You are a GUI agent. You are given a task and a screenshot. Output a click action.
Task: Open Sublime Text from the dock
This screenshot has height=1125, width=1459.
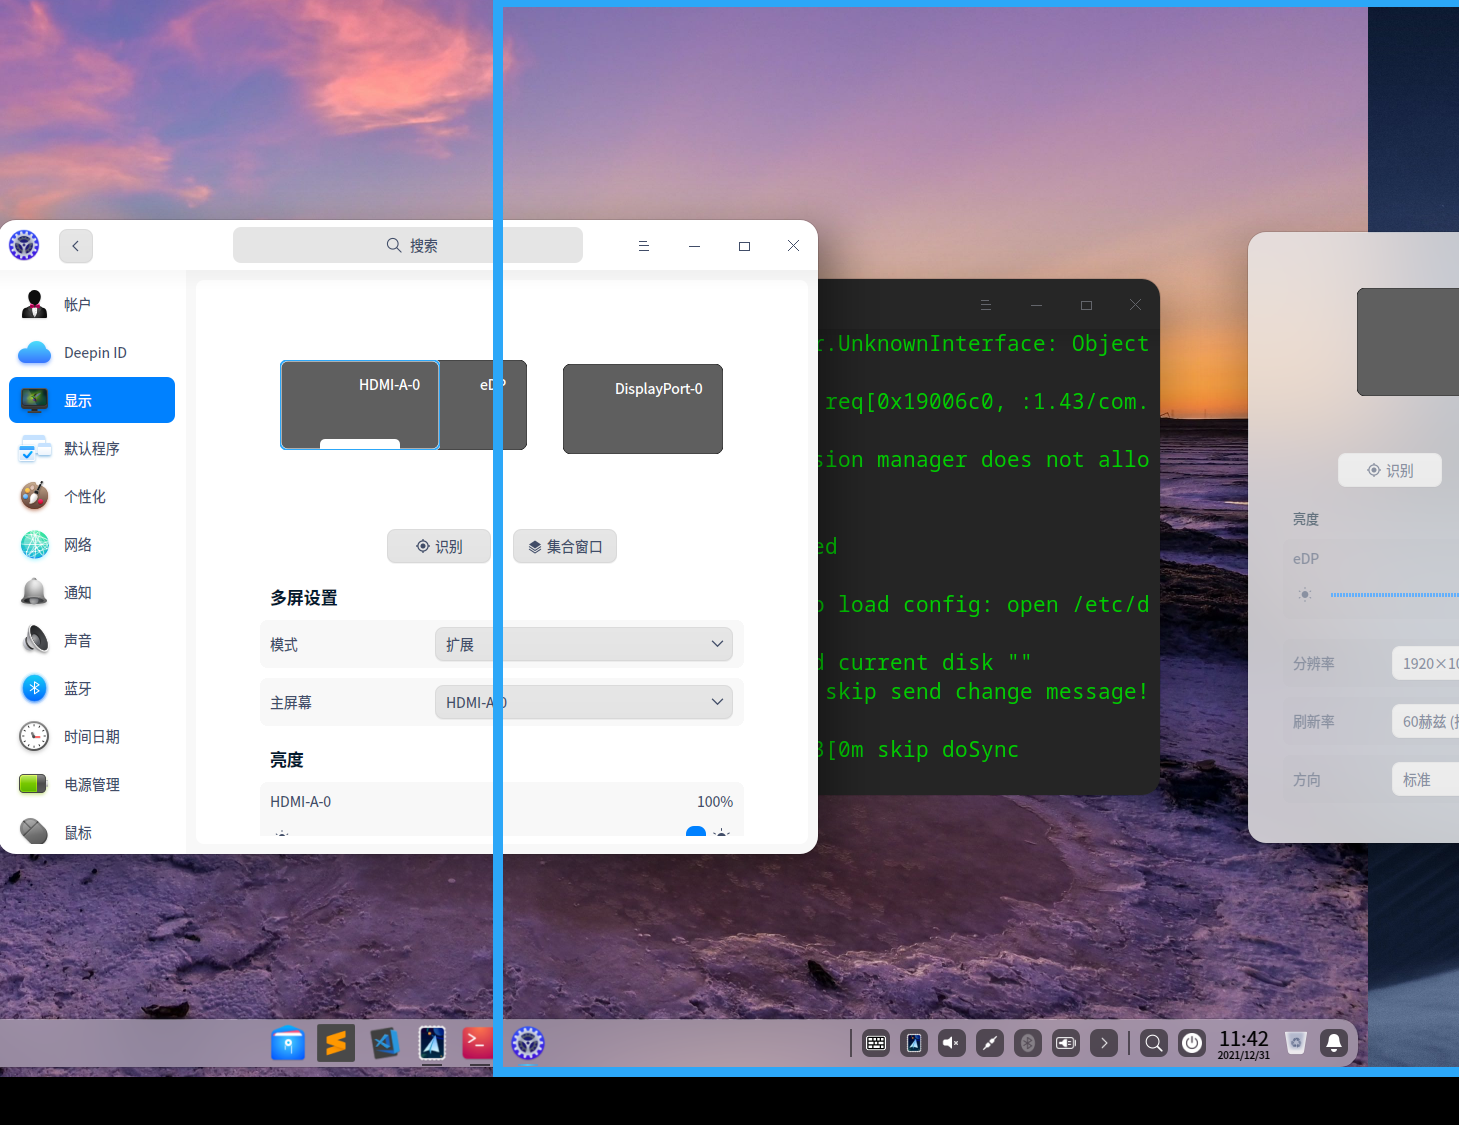click(x=336, y=1043)
